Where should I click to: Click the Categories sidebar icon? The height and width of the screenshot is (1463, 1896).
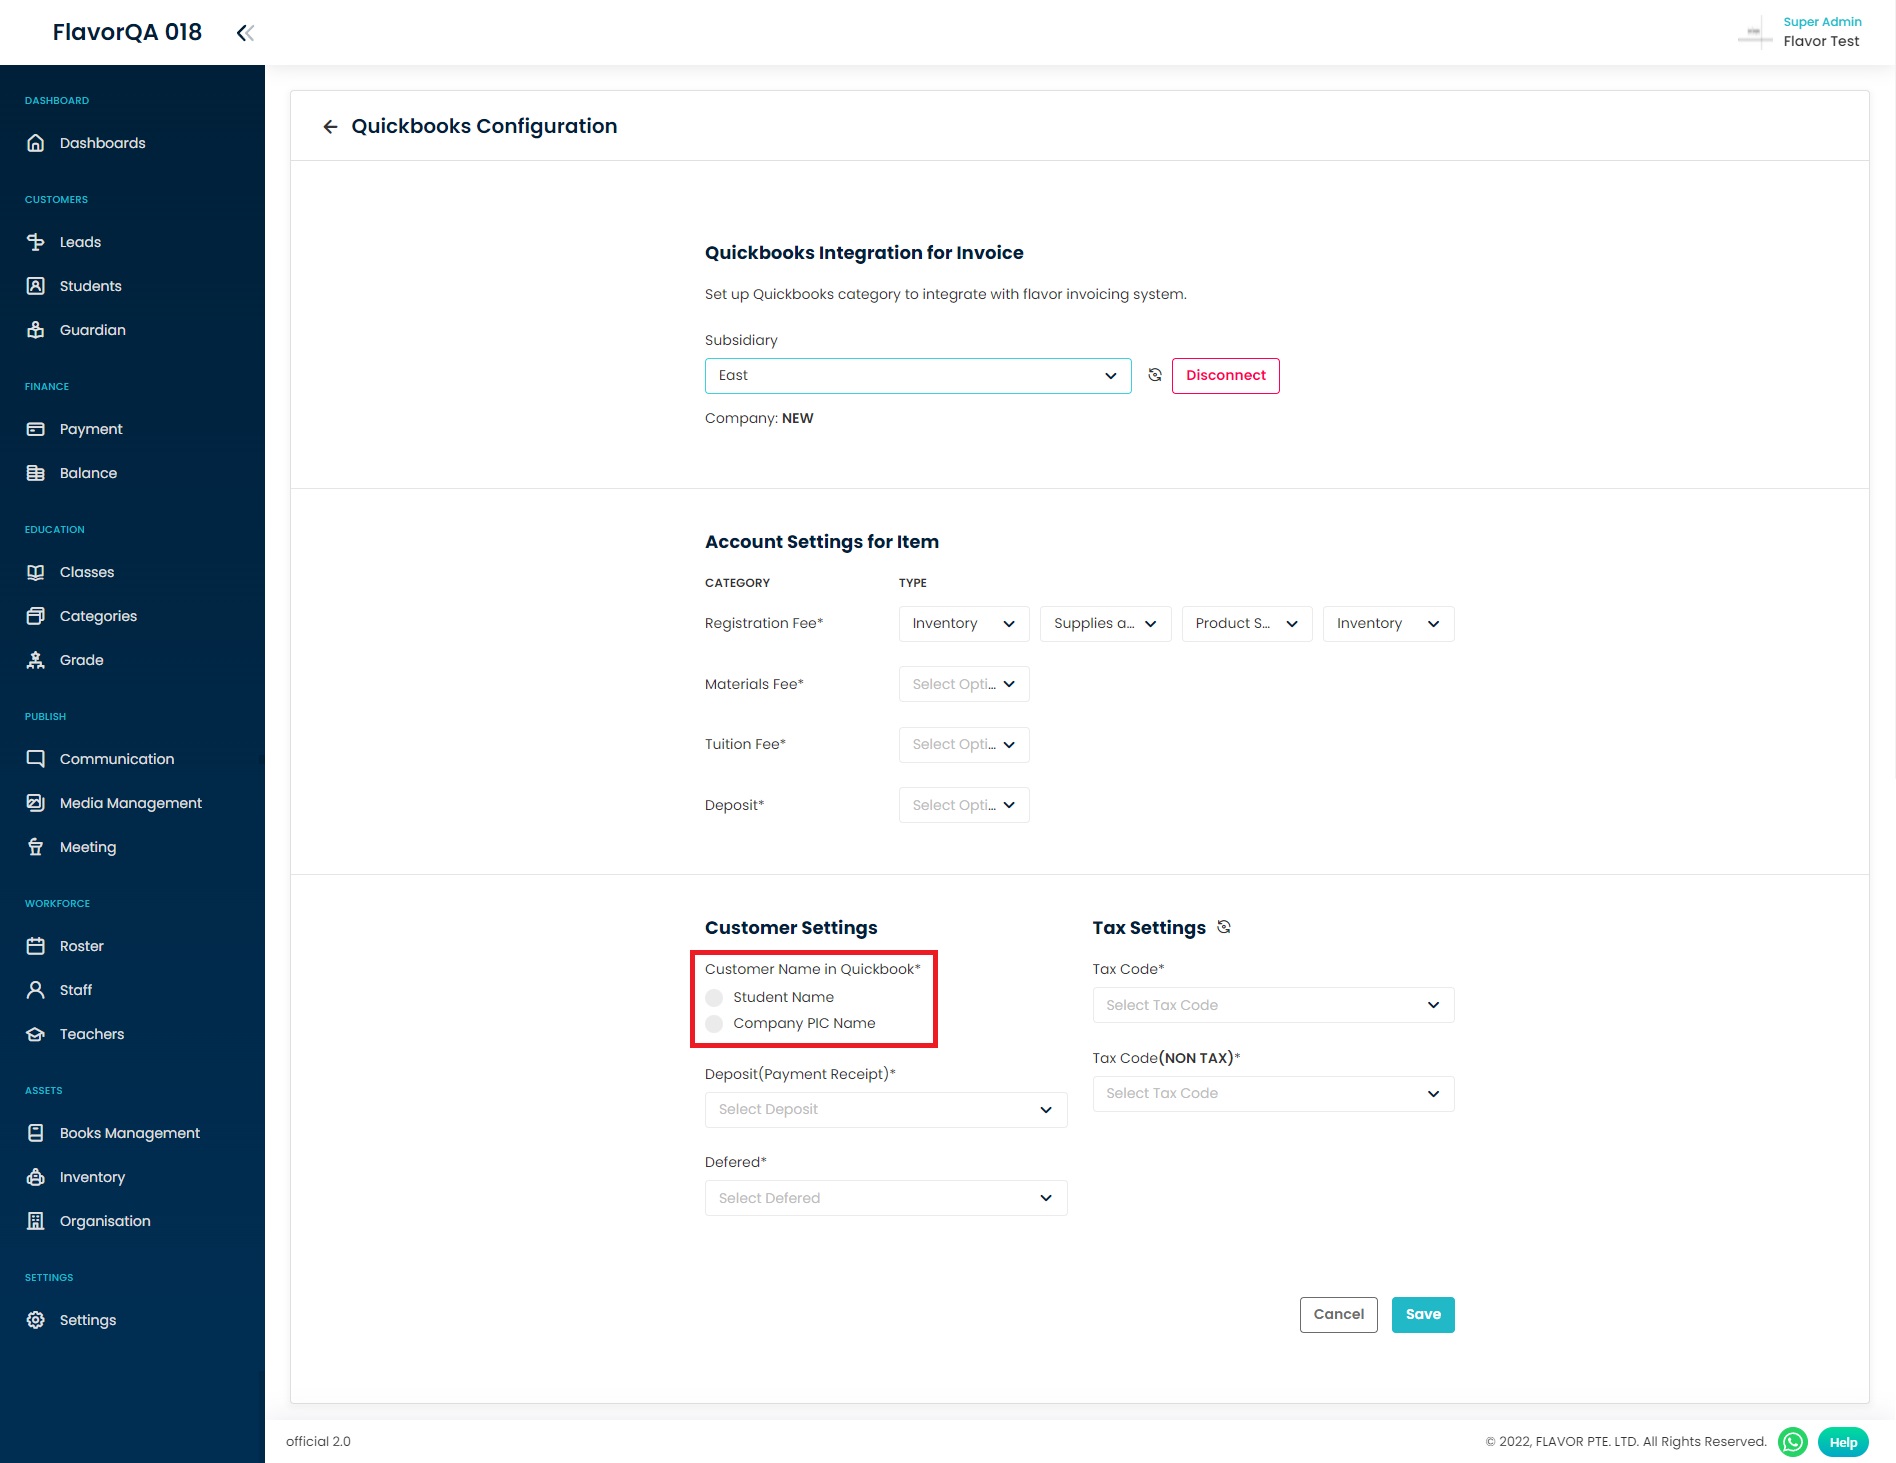click(x=36, y=616)
